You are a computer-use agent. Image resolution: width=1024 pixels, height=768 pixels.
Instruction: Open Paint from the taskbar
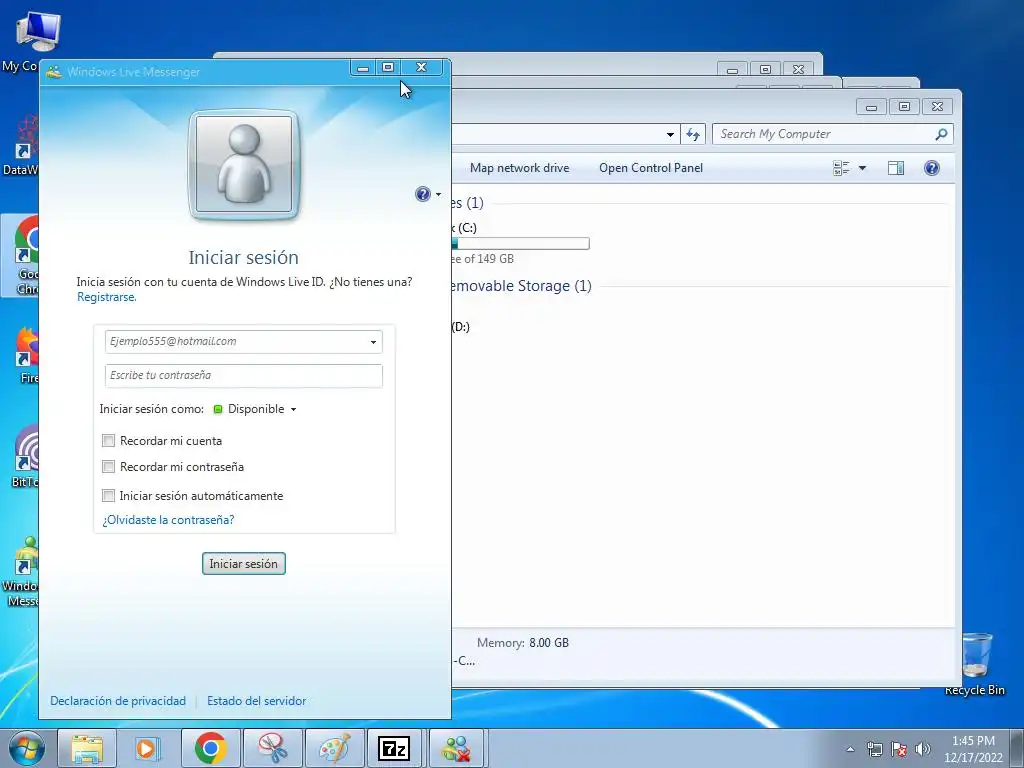[334, 748]
